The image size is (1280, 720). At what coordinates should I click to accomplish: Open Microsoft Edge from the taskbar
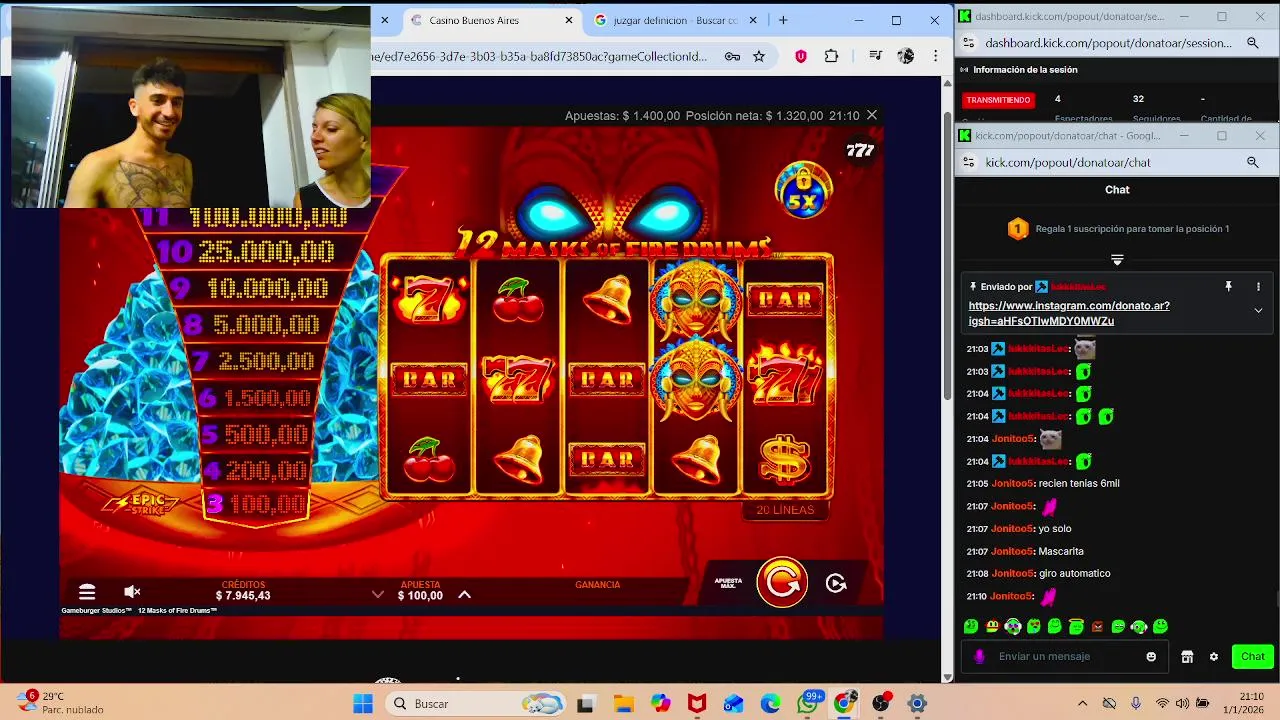click(770, 704)
